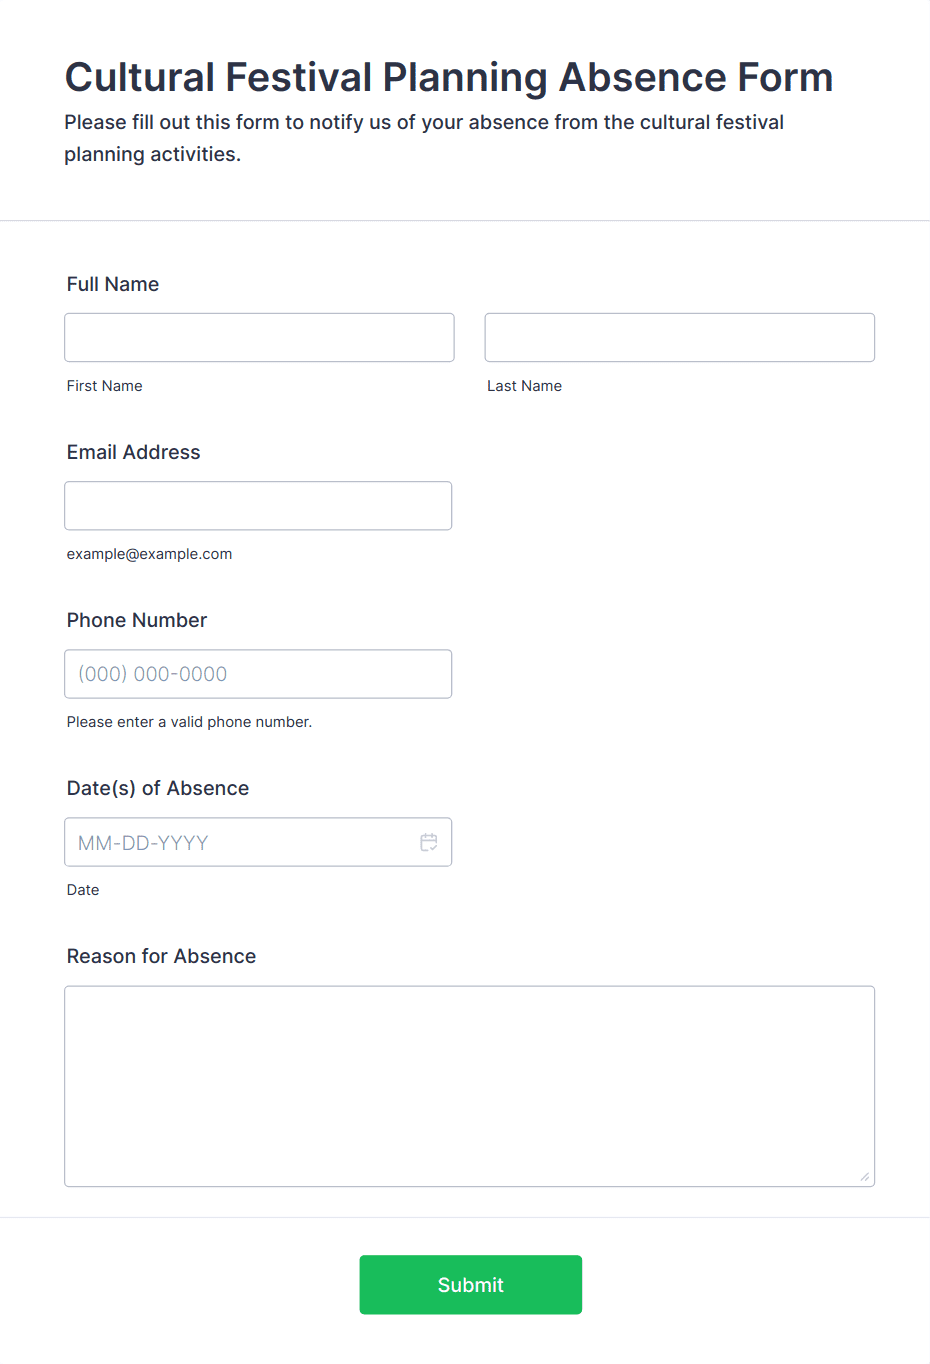Image resolution: width=930 pixels, height=1364 pixels.
Task: Click the Date(s) of Absence label
Action: [158, 788]
